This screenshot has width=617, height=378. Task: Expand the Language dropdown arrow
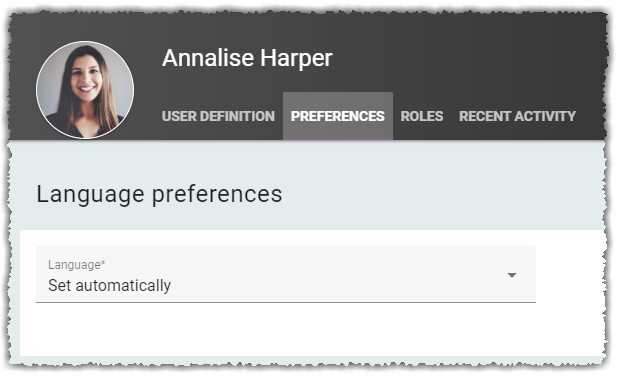click(512, 275)
